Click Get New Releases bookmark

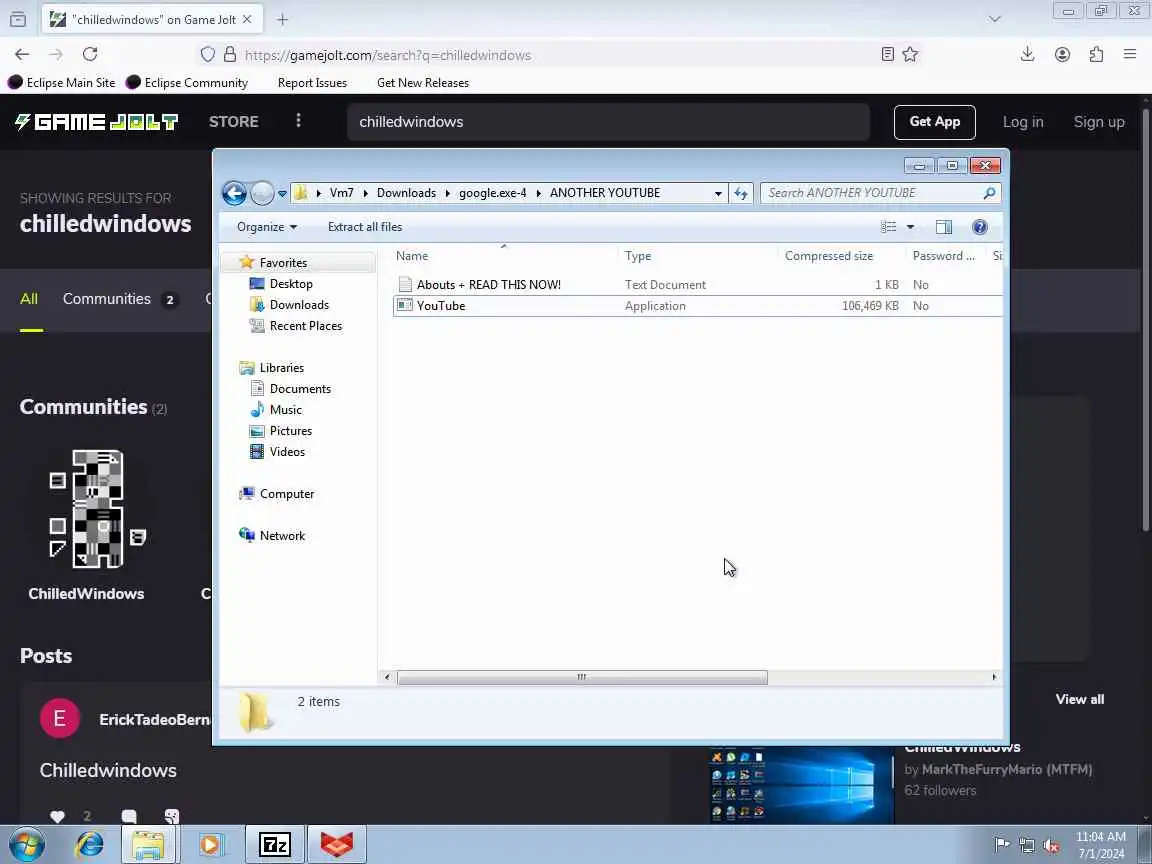[x=422, y=83]
